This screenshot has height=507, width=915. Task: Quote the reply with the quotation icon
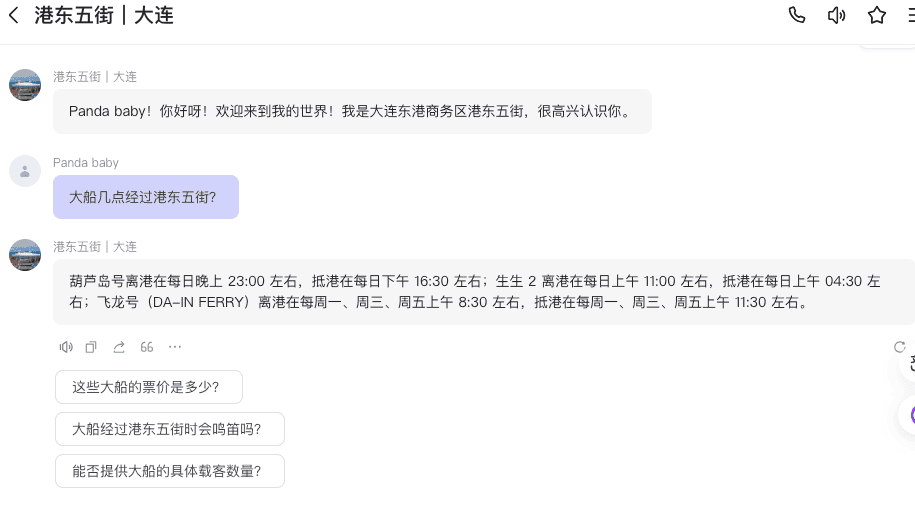pos(147,347)
